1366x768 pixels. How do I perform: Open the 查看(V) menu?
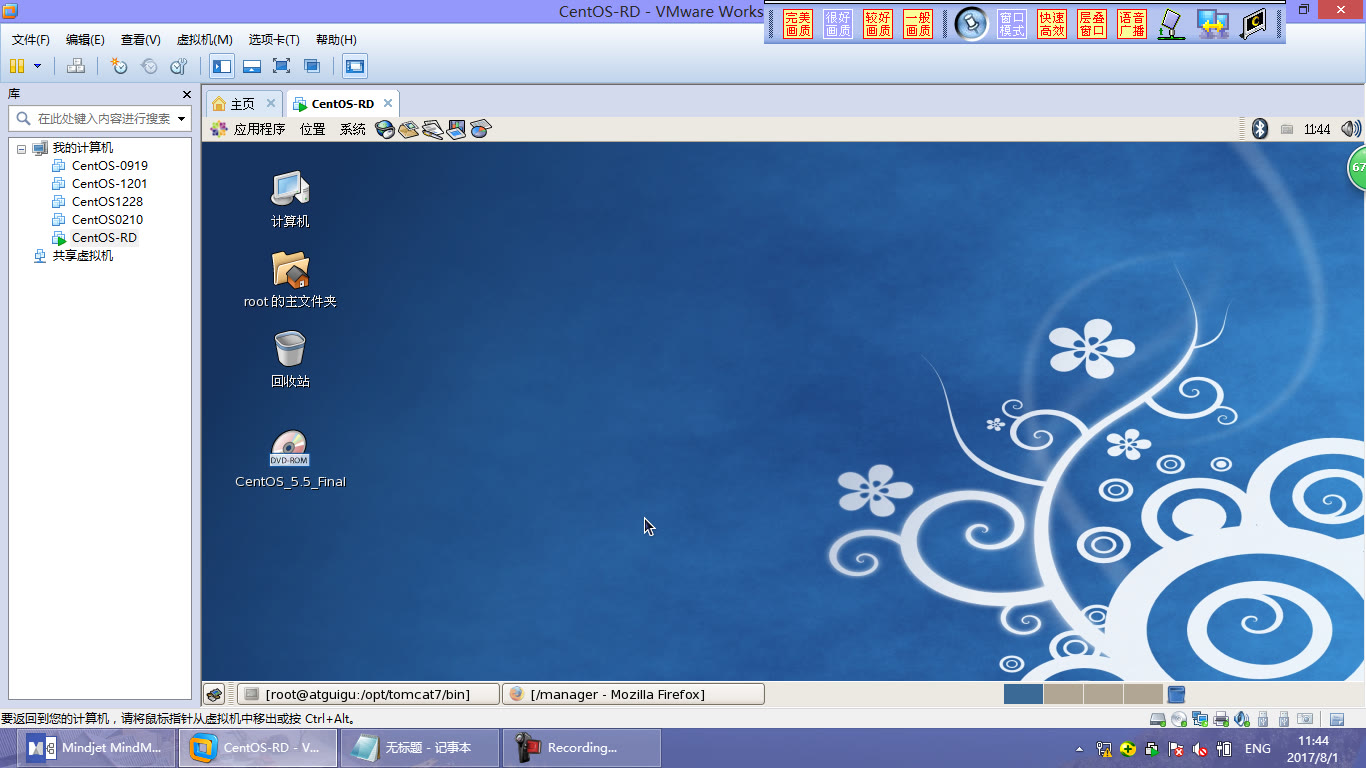point(141,40)
